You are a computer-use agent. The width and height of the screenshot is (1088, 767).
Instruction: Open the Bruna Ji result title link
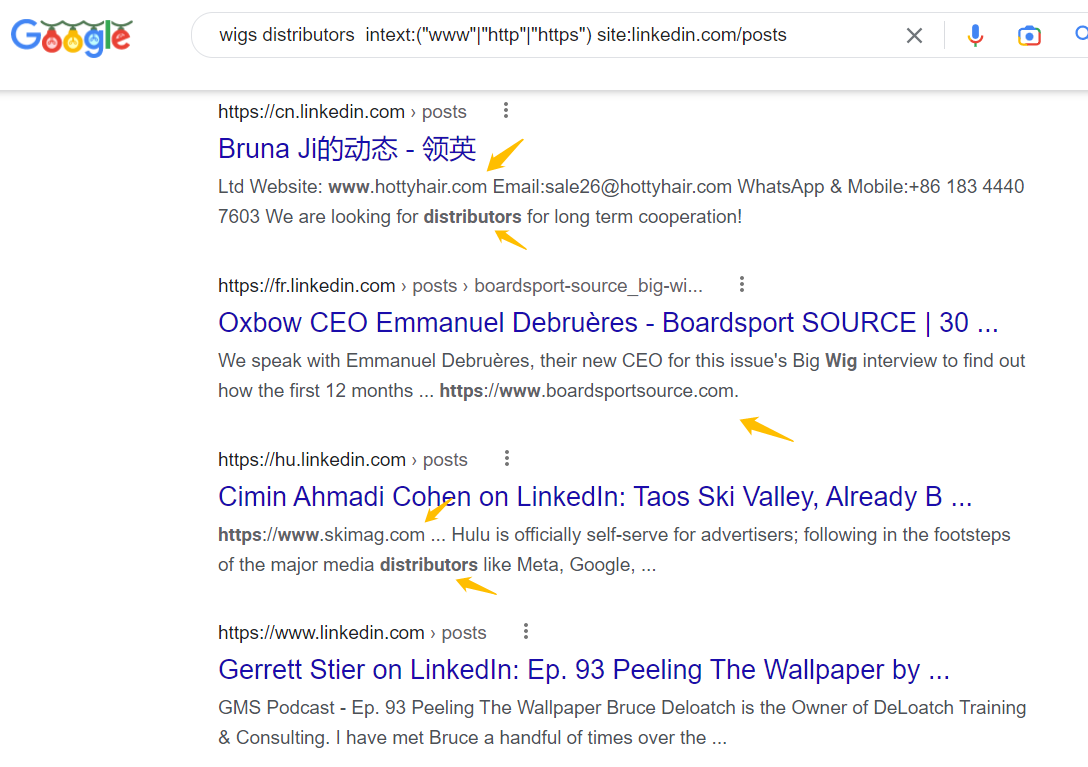point(347,149)
